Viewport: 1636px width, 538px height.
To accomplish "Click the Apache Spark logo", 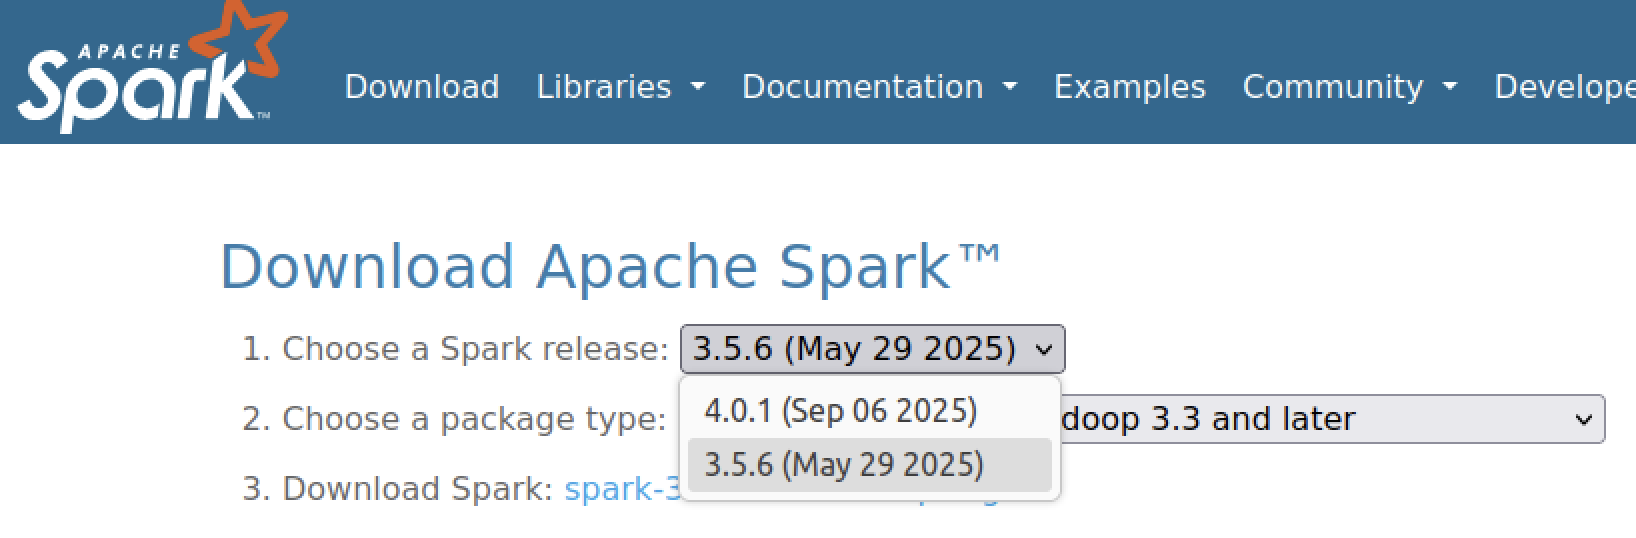I will point(152,68).
